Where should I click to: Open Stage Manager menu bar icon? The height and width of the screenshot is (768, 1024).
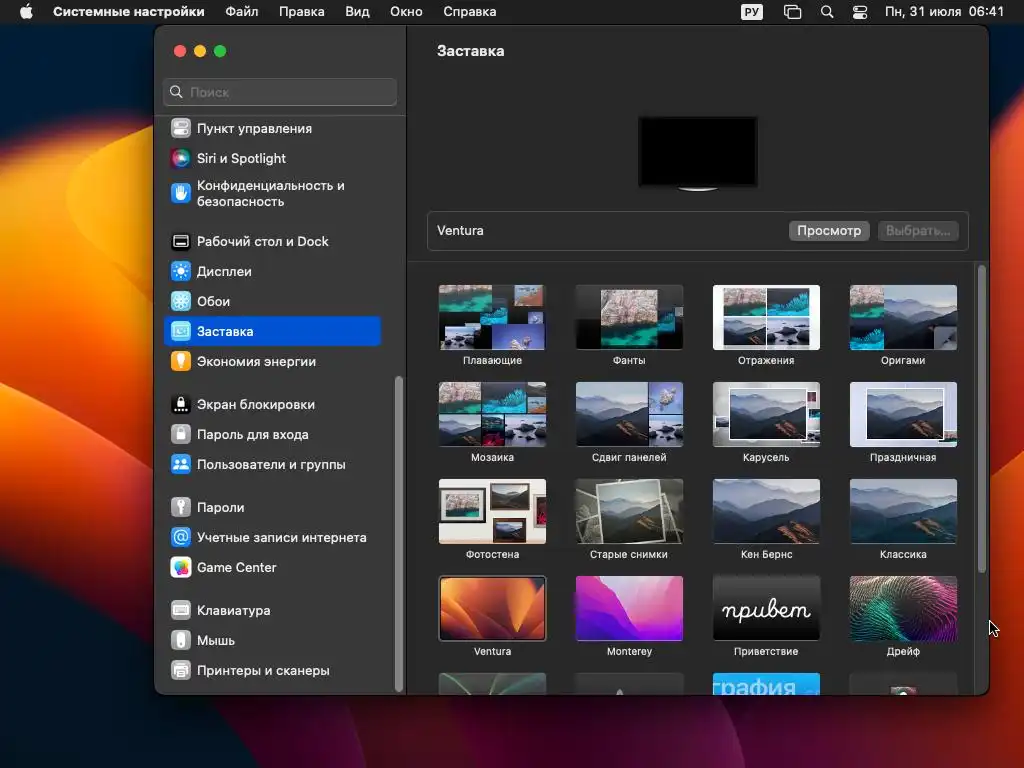pos(792,12)
